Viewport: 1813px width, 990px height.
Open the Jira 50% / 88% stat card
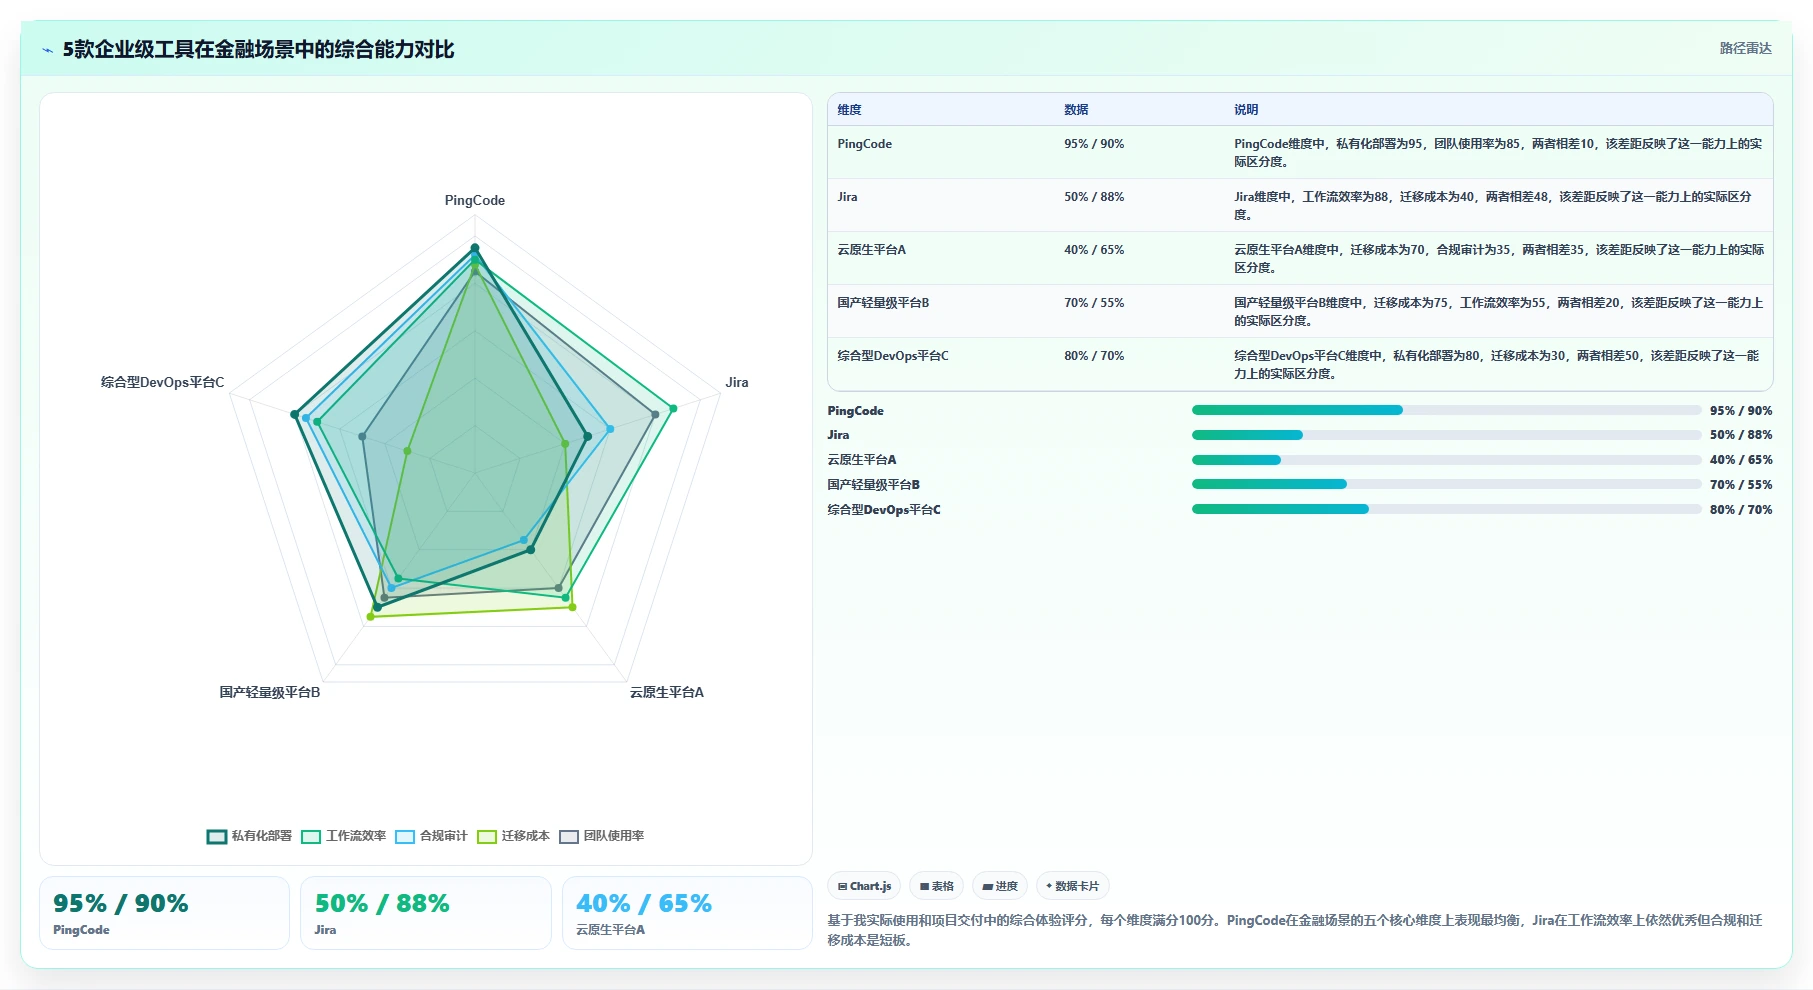pyautogui.click(x=426, y=913)
